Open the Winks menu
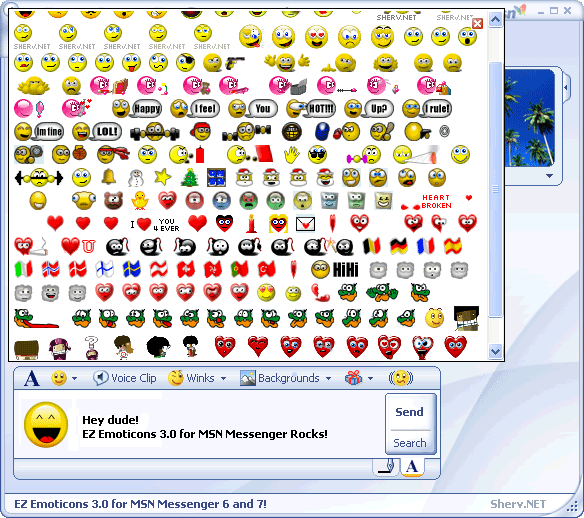Viewport: 584px width, 518px height. [191, 378]
